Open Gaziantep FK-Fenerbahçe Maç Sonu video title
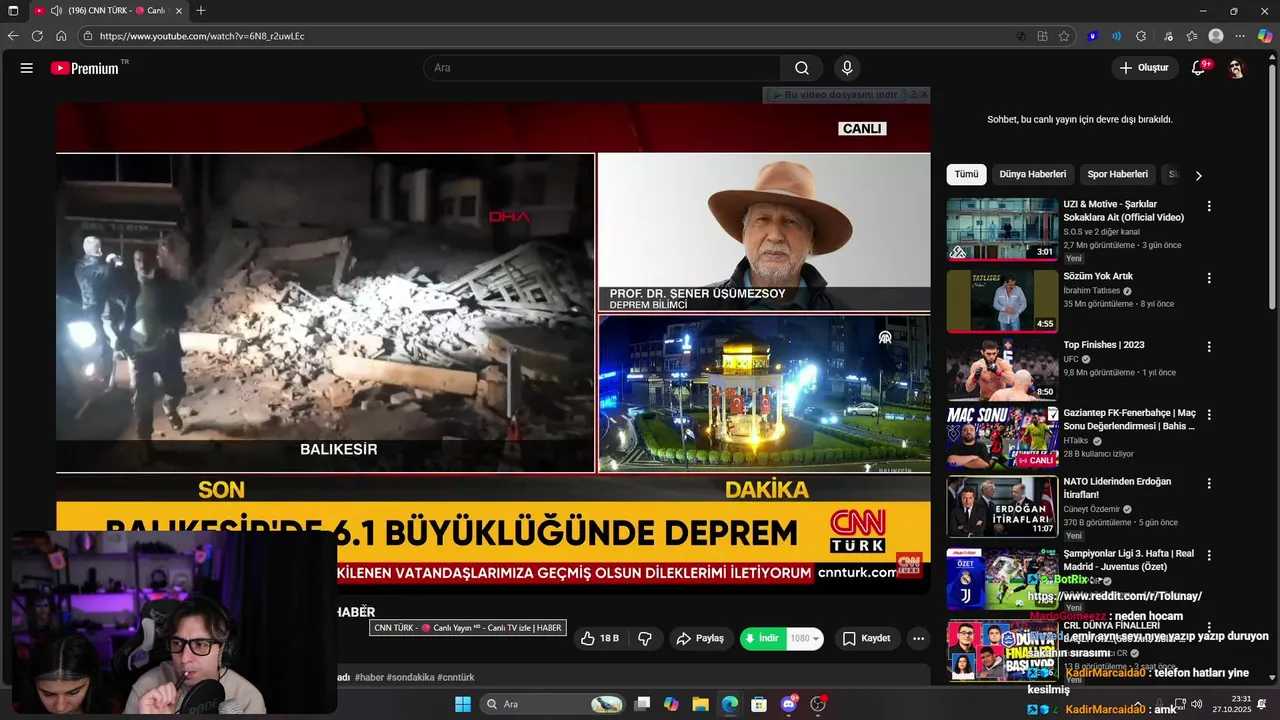 tap(1129, 419)
